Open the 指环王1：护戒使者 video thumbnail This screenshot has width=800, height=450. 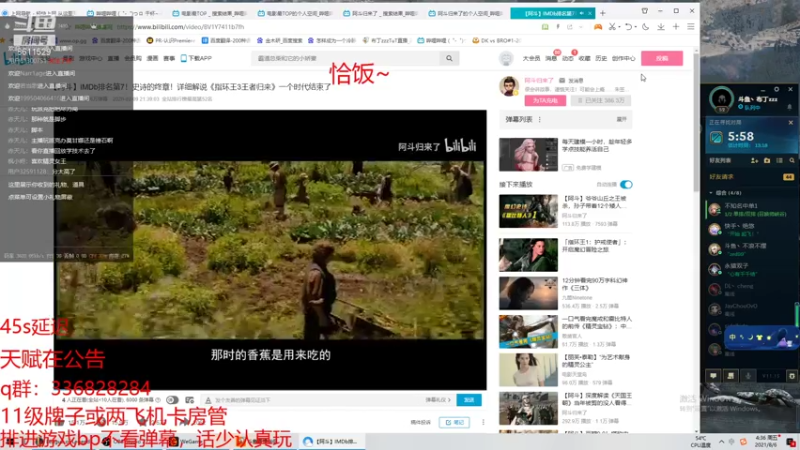point(528,255)
